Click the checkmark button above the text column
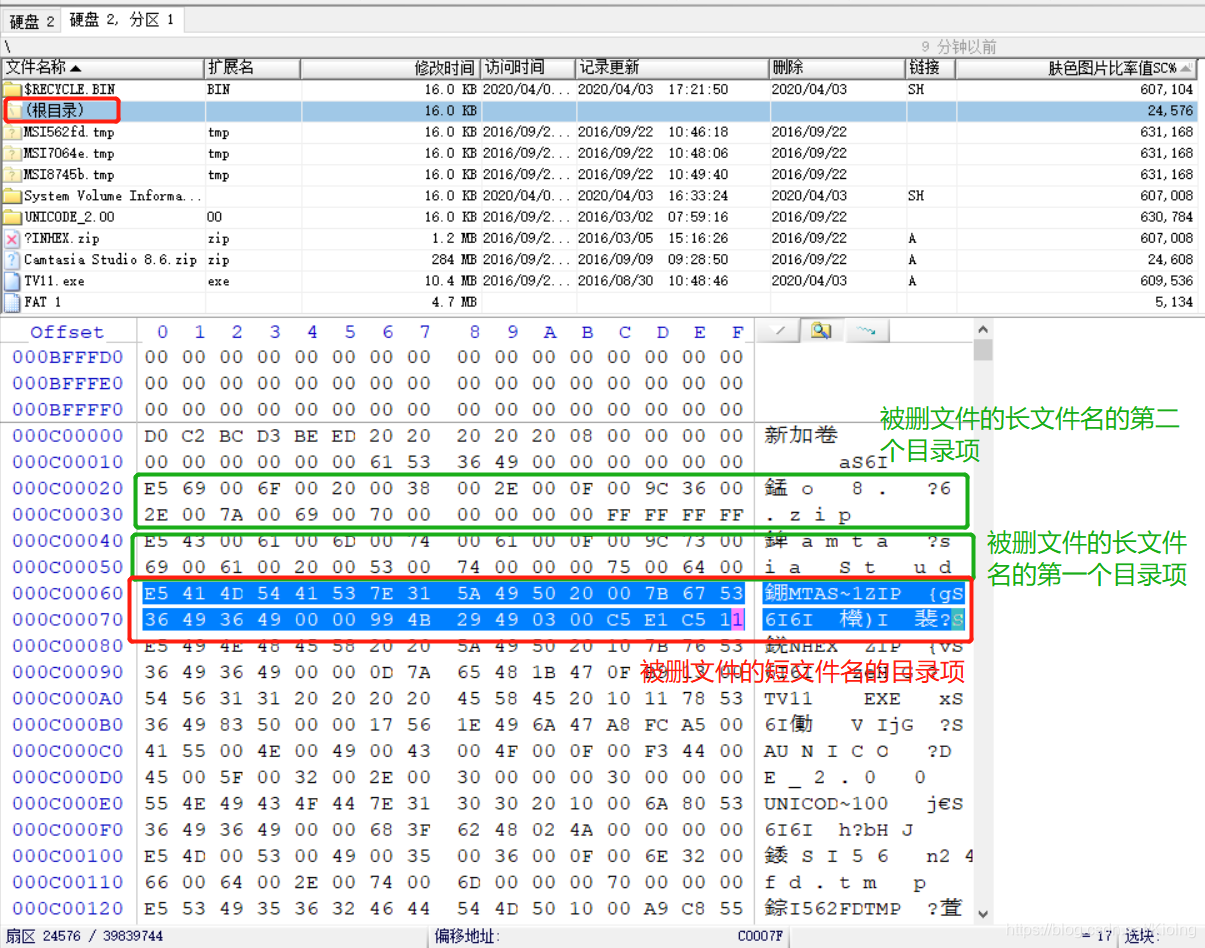The image size is (1205, 948). pyautogui.click(x=781, y=331)
